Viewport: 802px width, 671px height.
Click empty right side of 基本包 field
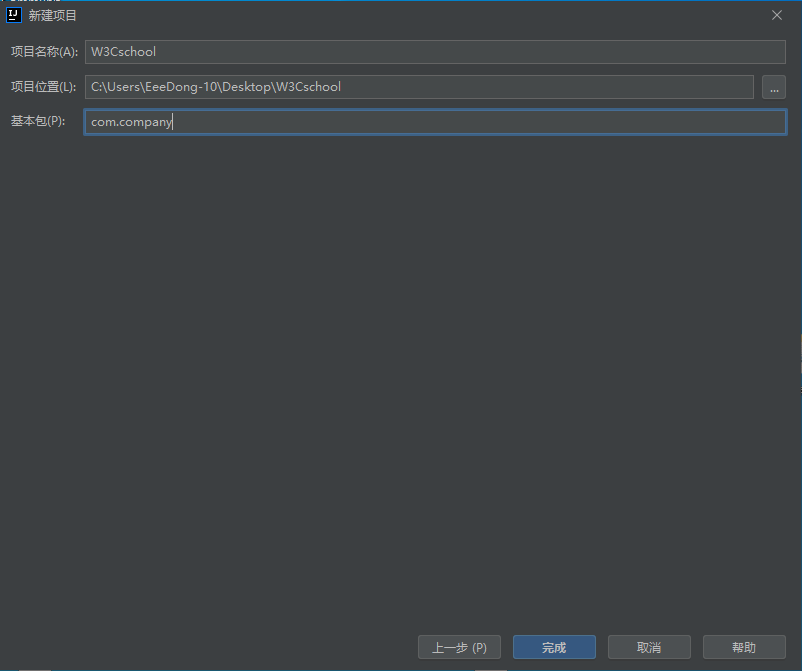coord(600,122)
